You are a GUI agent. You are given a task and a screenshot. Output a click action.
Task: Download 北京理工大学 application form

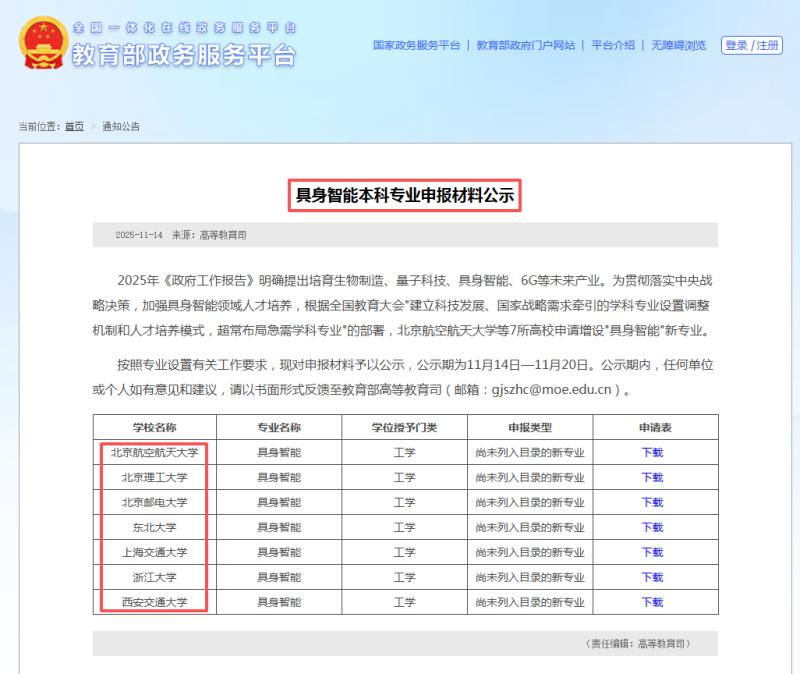pyautogui.click(x=652, y=478)
